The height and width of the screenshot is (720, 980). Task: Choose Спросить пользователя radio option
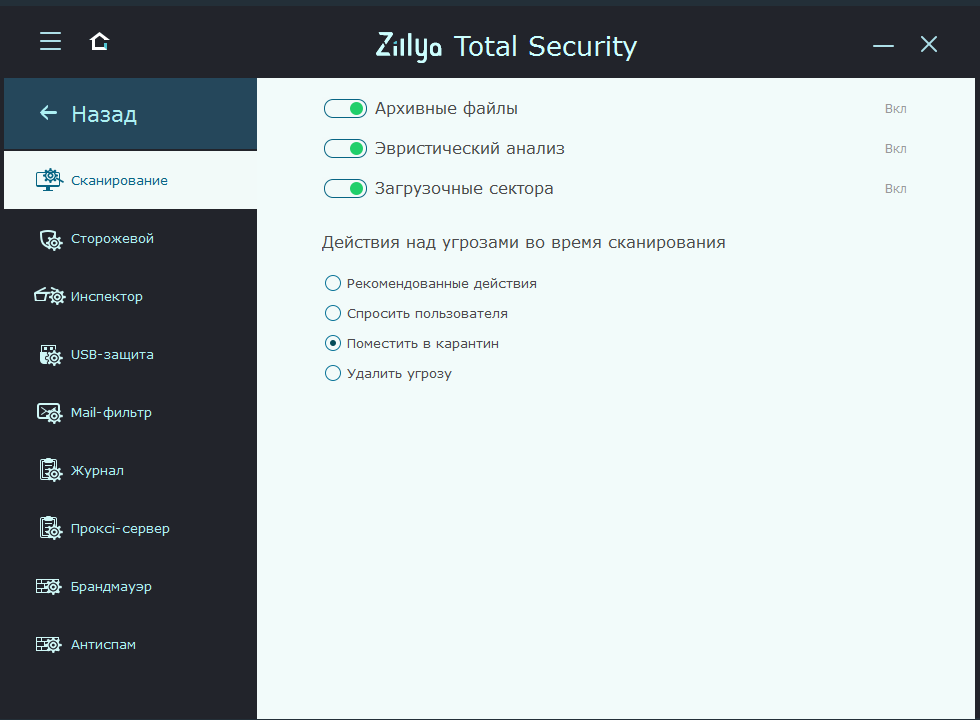tap(333, 314)
